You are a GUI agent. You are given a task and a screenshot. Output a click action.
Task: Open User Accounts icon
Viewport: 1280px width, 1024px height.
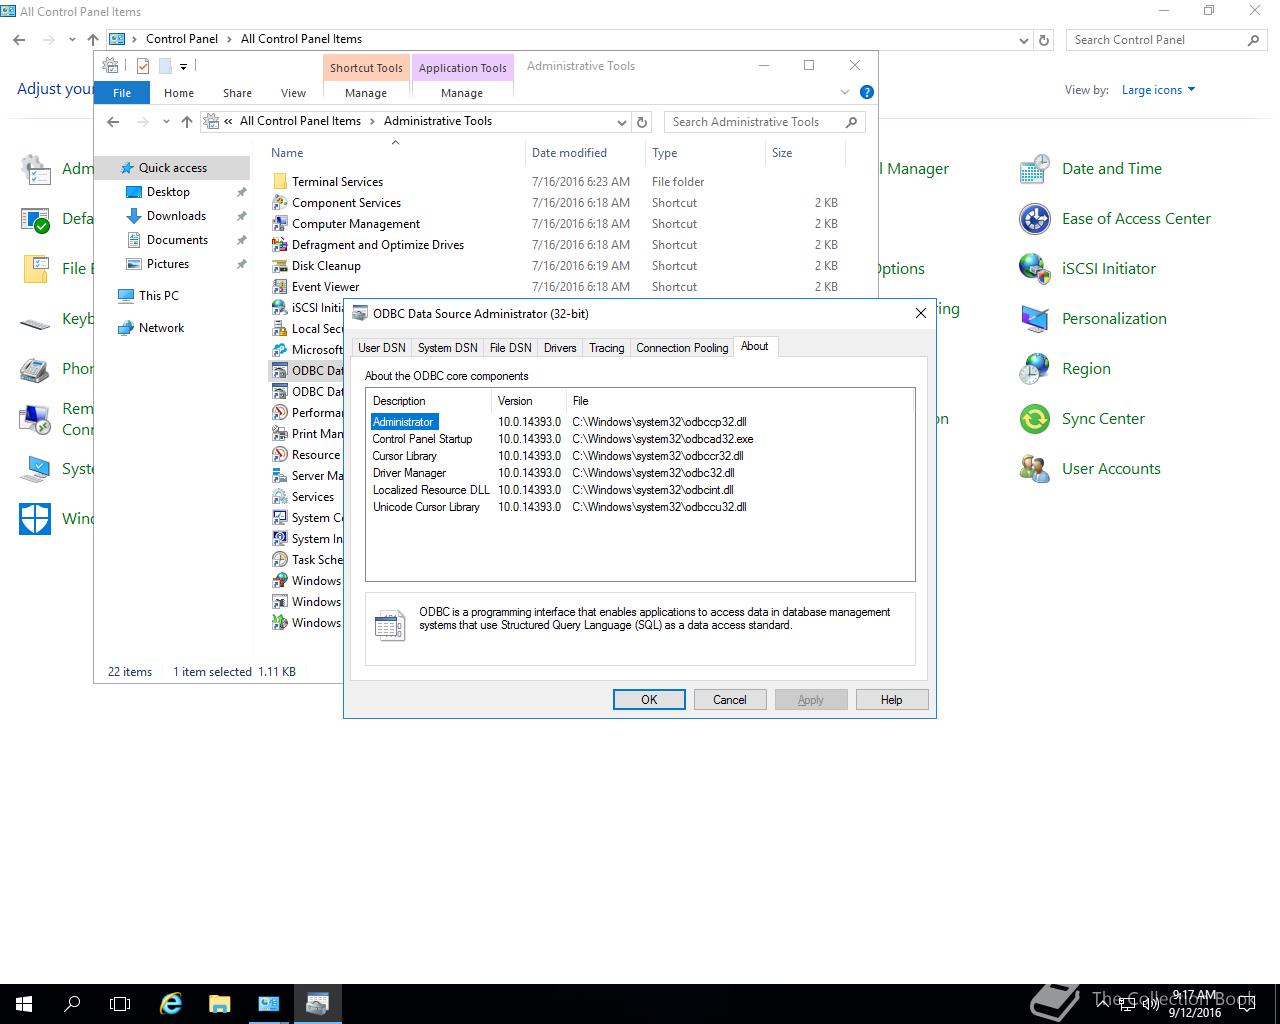point(1034,469)
